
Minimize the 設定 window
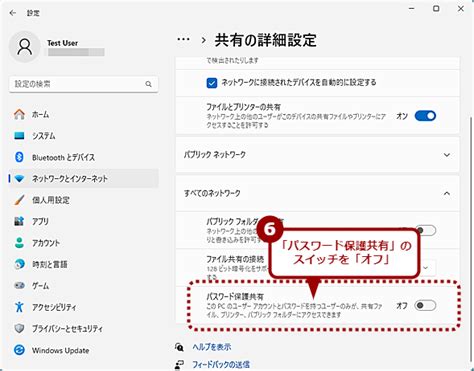412,9
